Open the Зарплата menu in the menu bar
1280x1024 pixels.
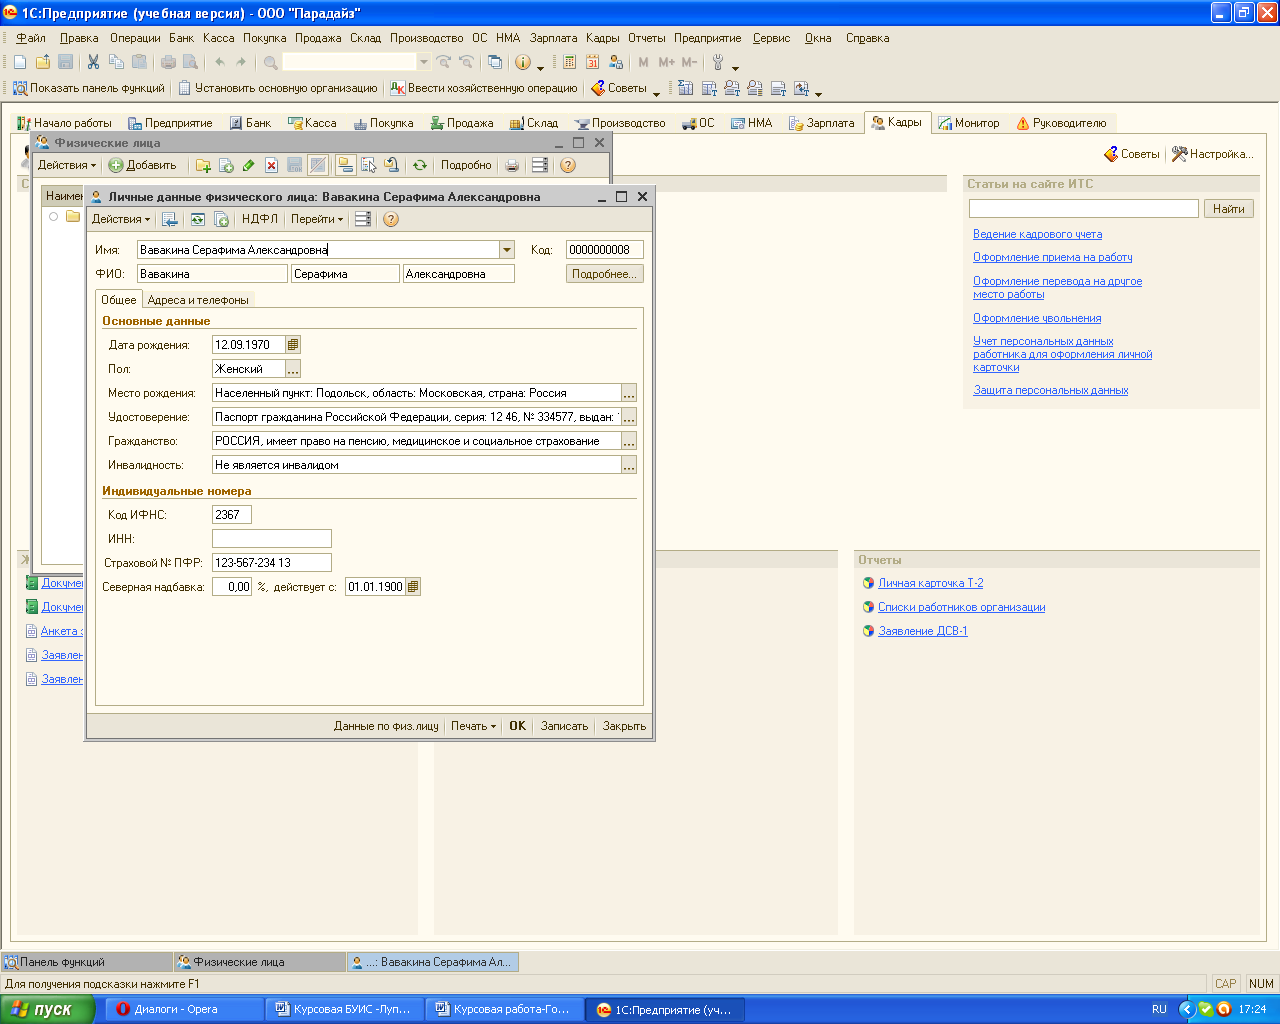553,38
